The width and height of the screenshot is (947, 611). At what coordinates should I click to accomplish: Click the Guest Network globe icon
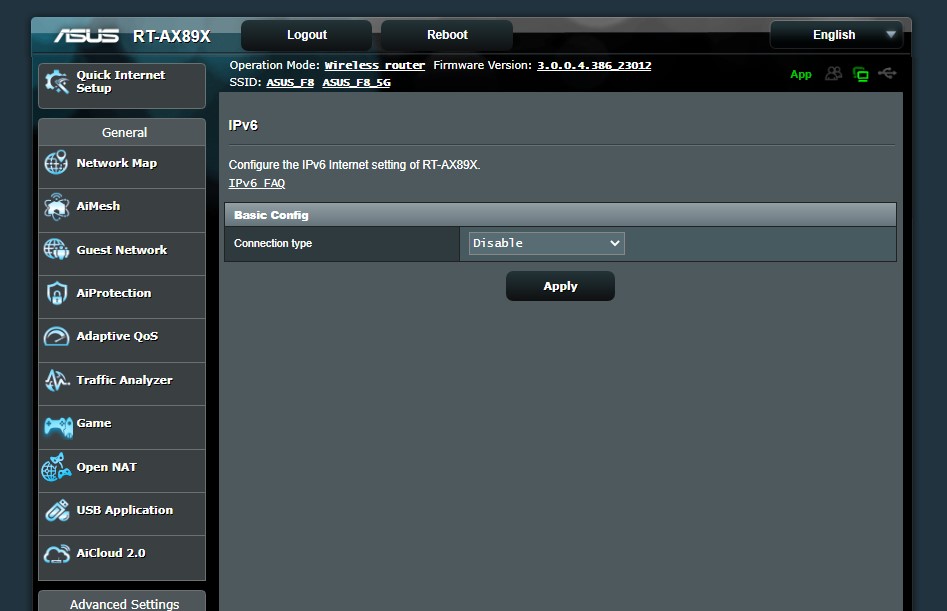(x=56, y=249)
